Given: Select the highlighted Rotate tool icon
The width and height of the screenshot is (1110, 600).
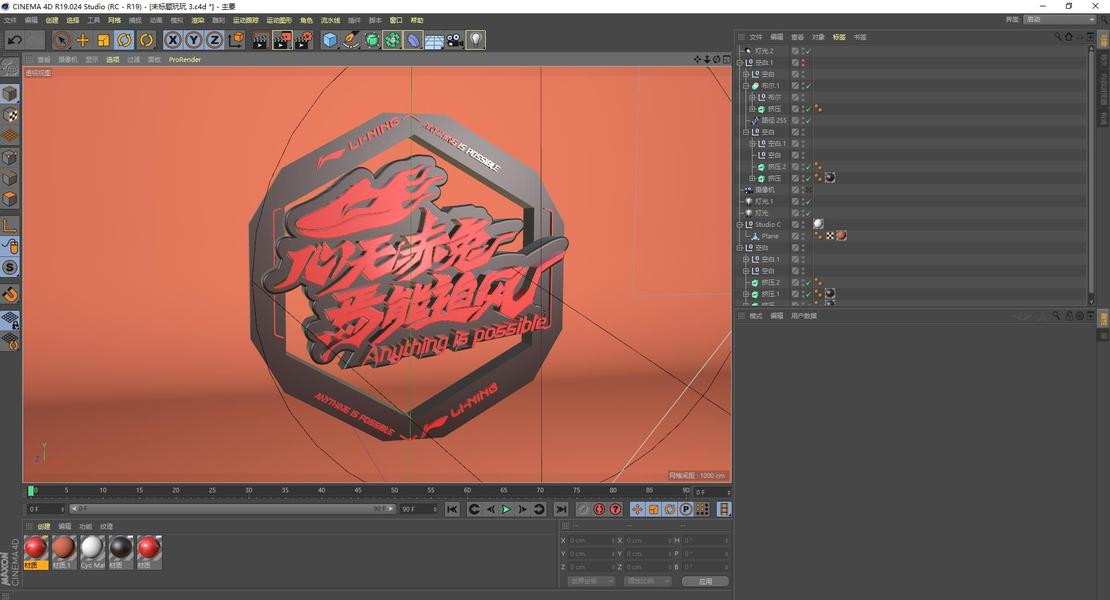Looking at the screenshot, I should click(x=125, y=40).
